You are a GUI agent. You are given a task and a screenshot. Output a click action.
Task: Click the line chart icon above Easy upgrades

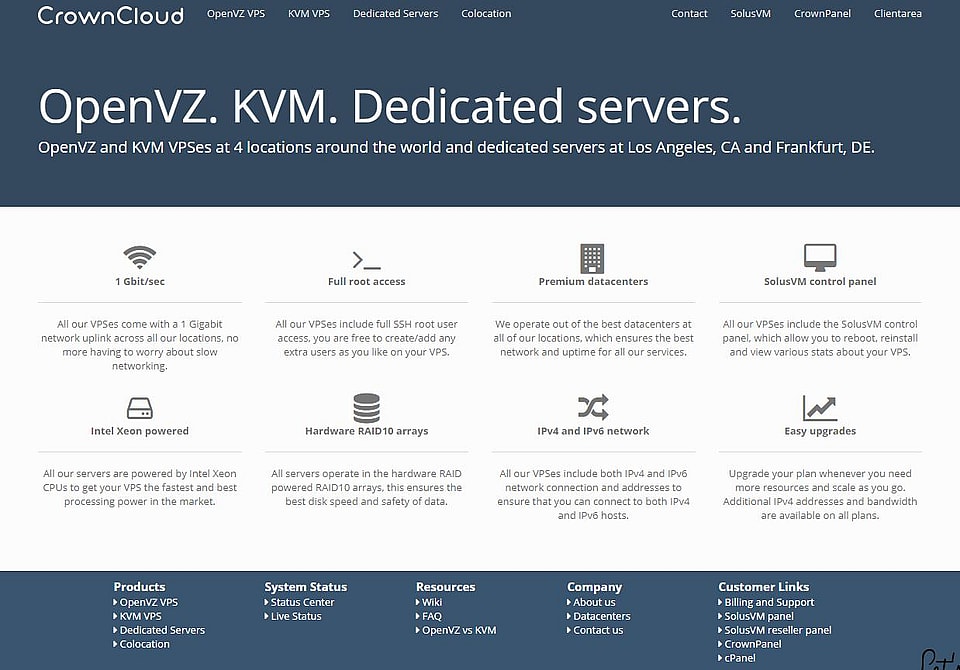pos(820,408)
